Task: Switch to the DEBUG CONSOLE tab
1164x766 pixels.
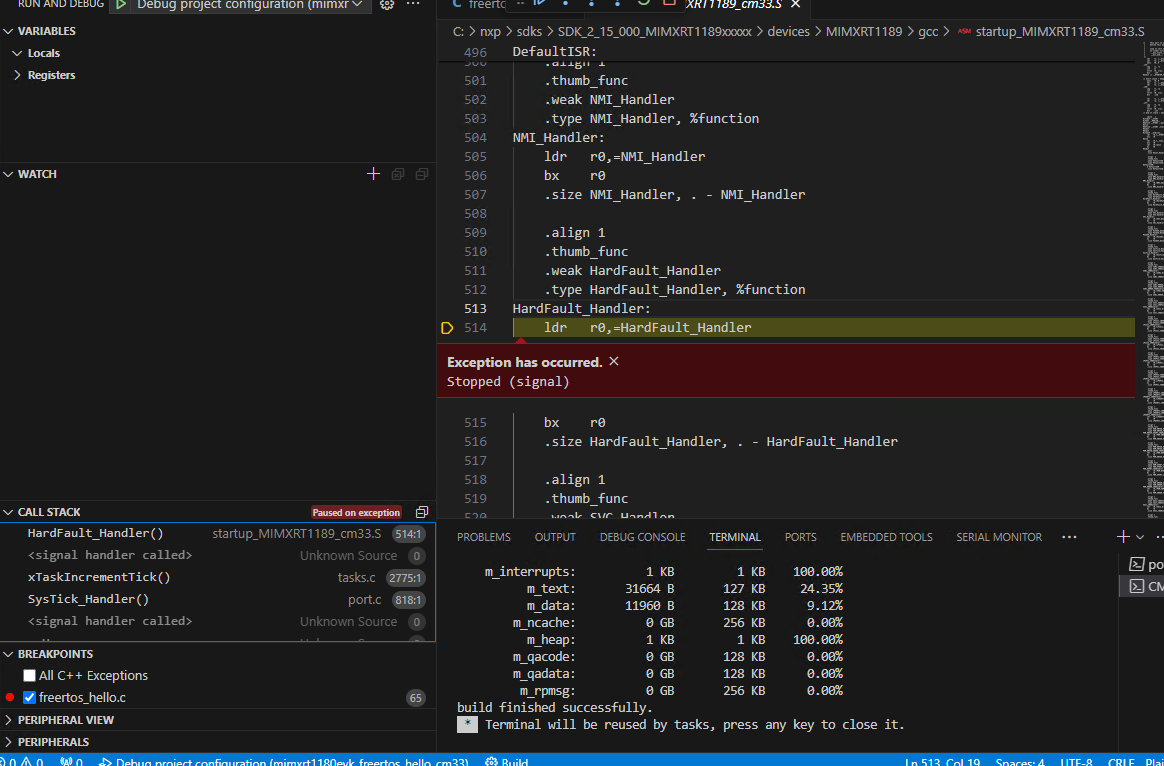Action: [642, 537]
